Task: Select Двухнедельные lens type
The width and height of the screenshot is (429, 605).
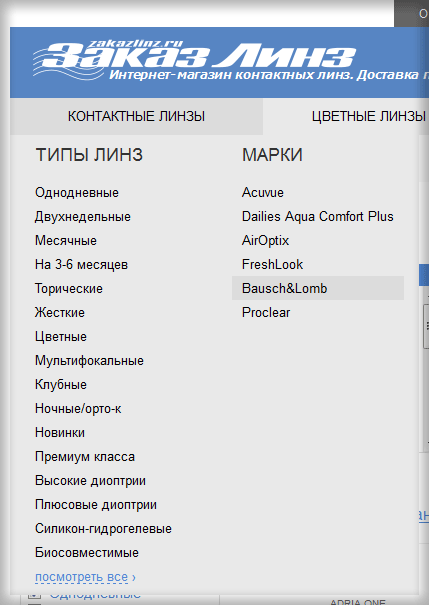Action: point(83,216)
